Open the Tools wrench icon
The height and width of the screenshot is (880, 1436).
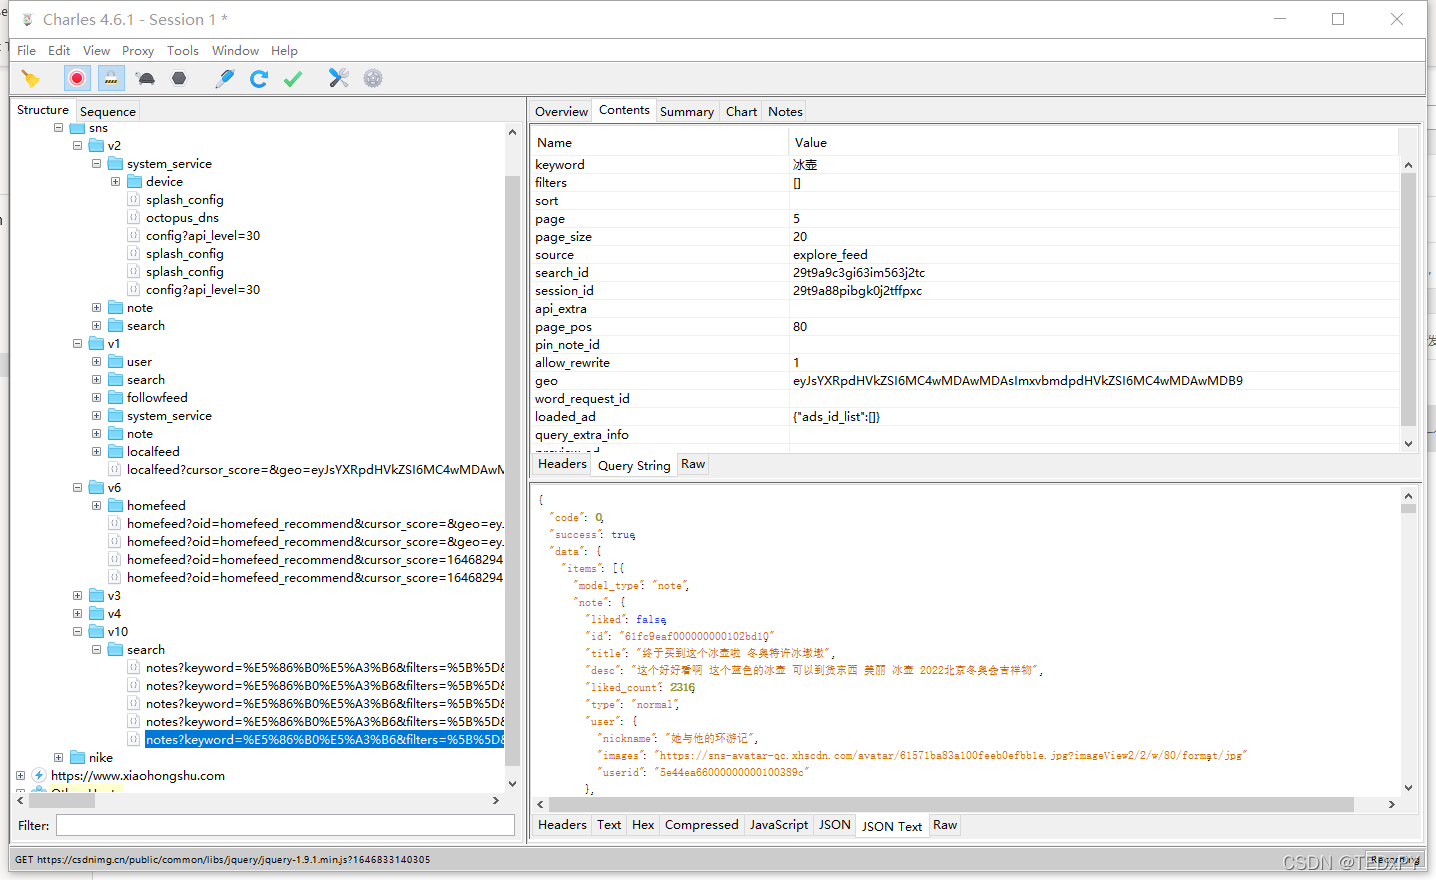click(339, 78)
